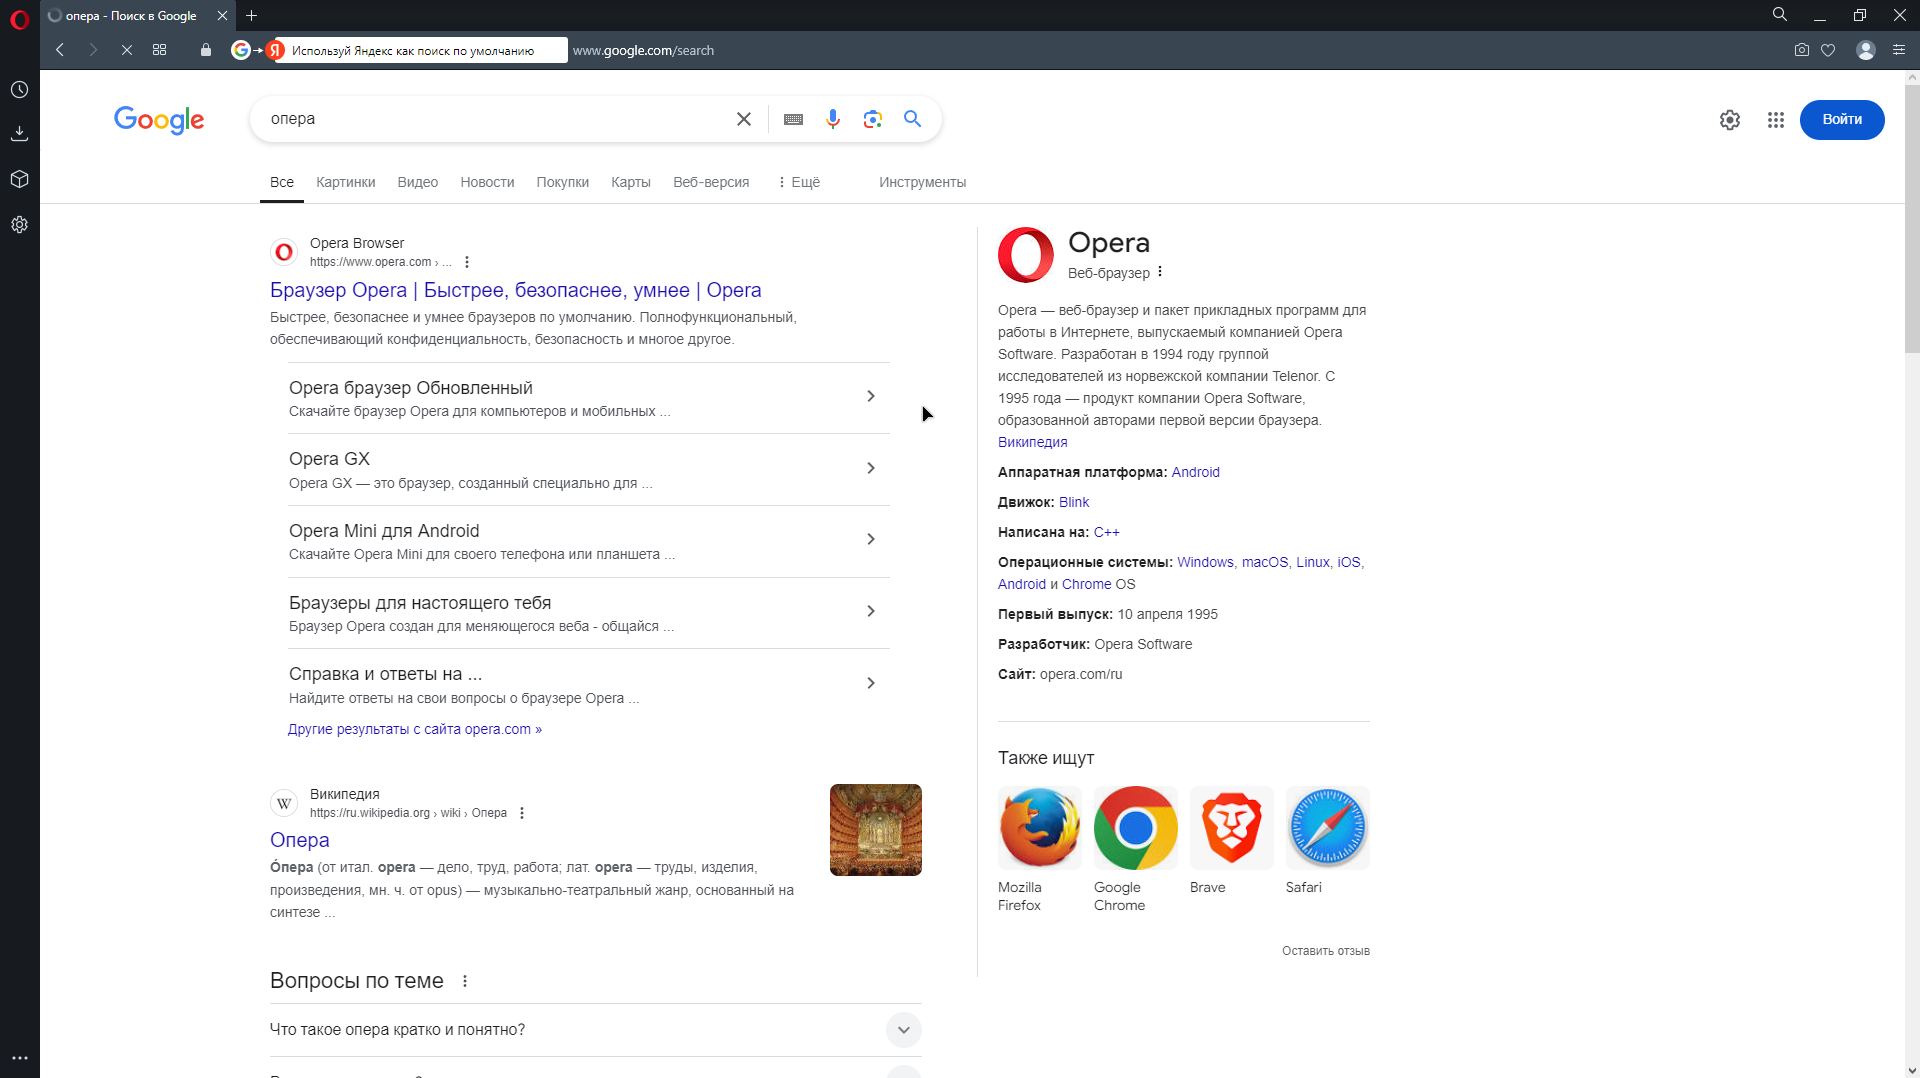The image size is (1920, 1078).
Task: Open options menu for Opera Browser result
Action: pyautogui.click(x=467, y=262)
